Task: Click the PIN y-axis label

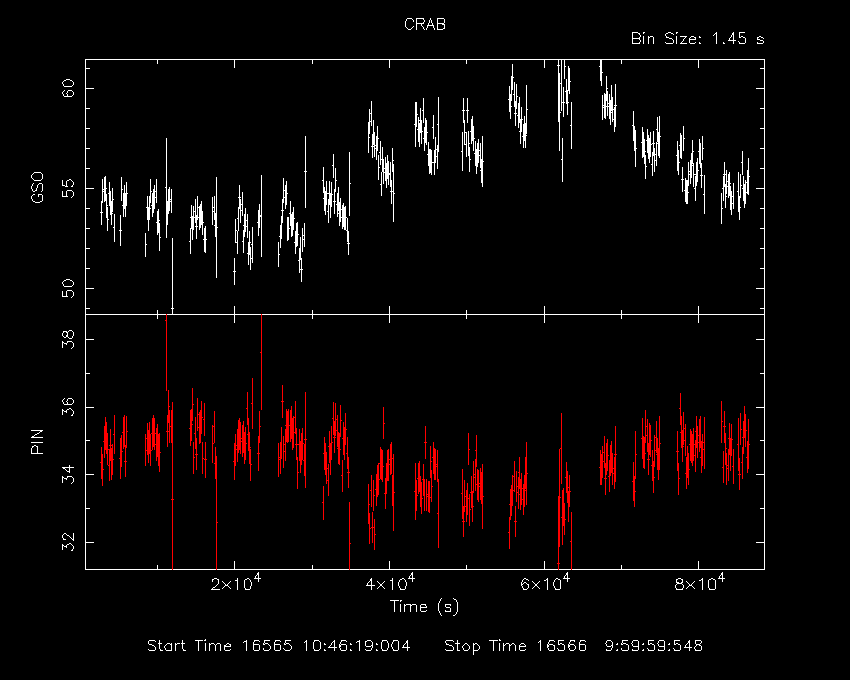Action: click(x=37, y=441)
